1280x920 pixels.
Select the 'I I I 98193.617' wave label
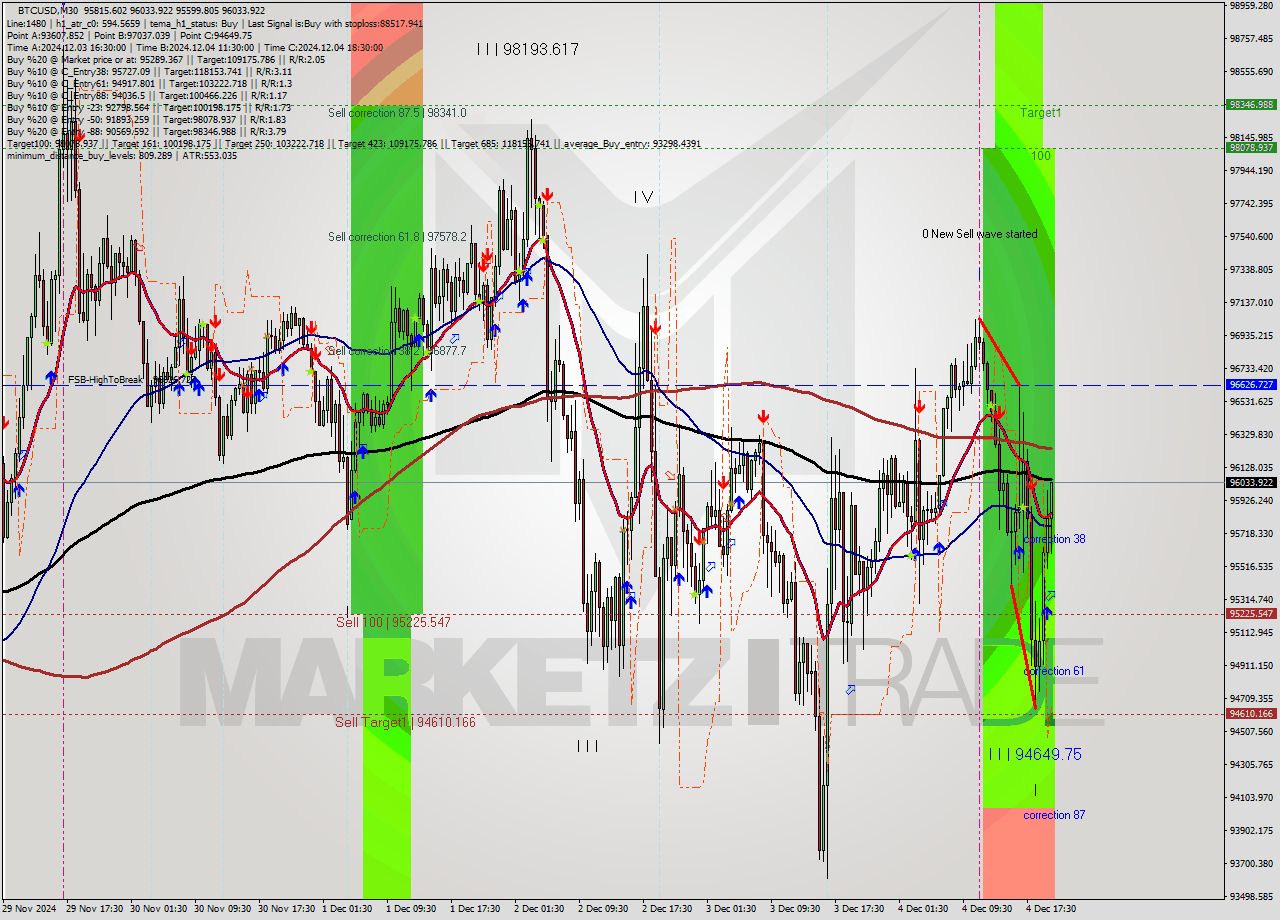click(527, 49)
